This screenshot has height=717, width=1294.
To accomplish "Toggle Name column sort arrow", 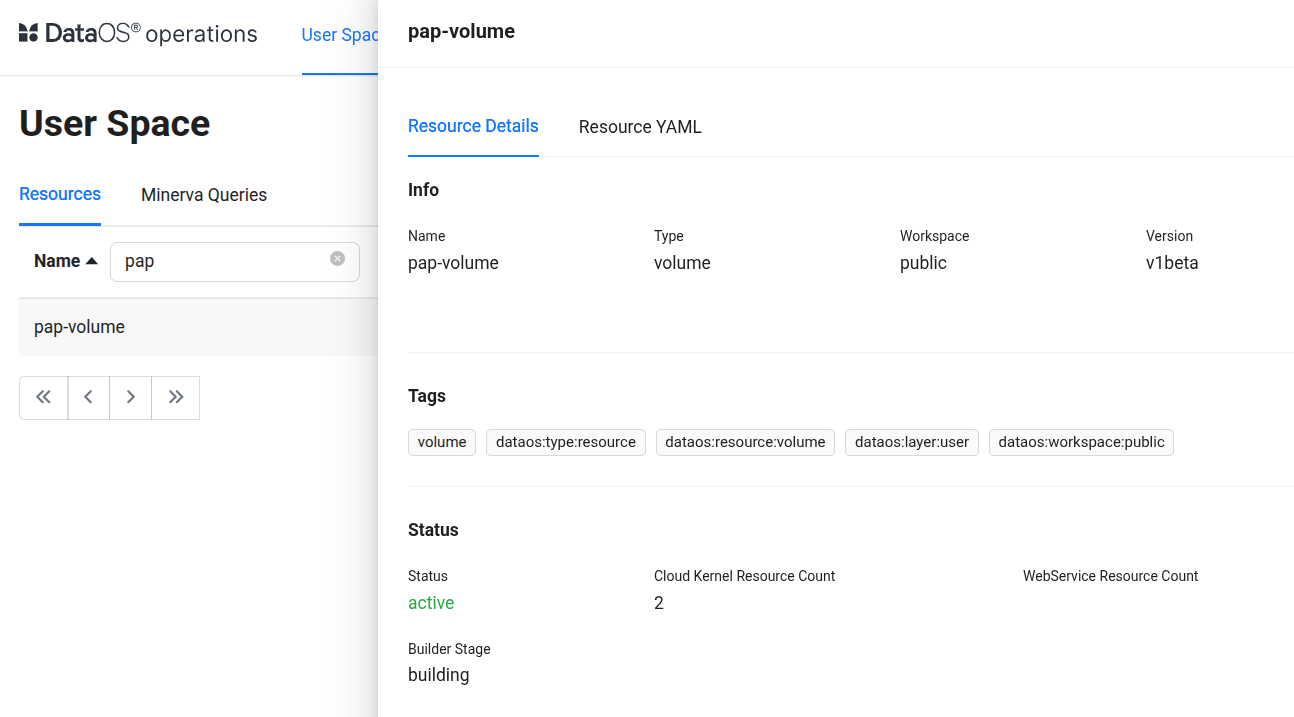I will point(92,261).
